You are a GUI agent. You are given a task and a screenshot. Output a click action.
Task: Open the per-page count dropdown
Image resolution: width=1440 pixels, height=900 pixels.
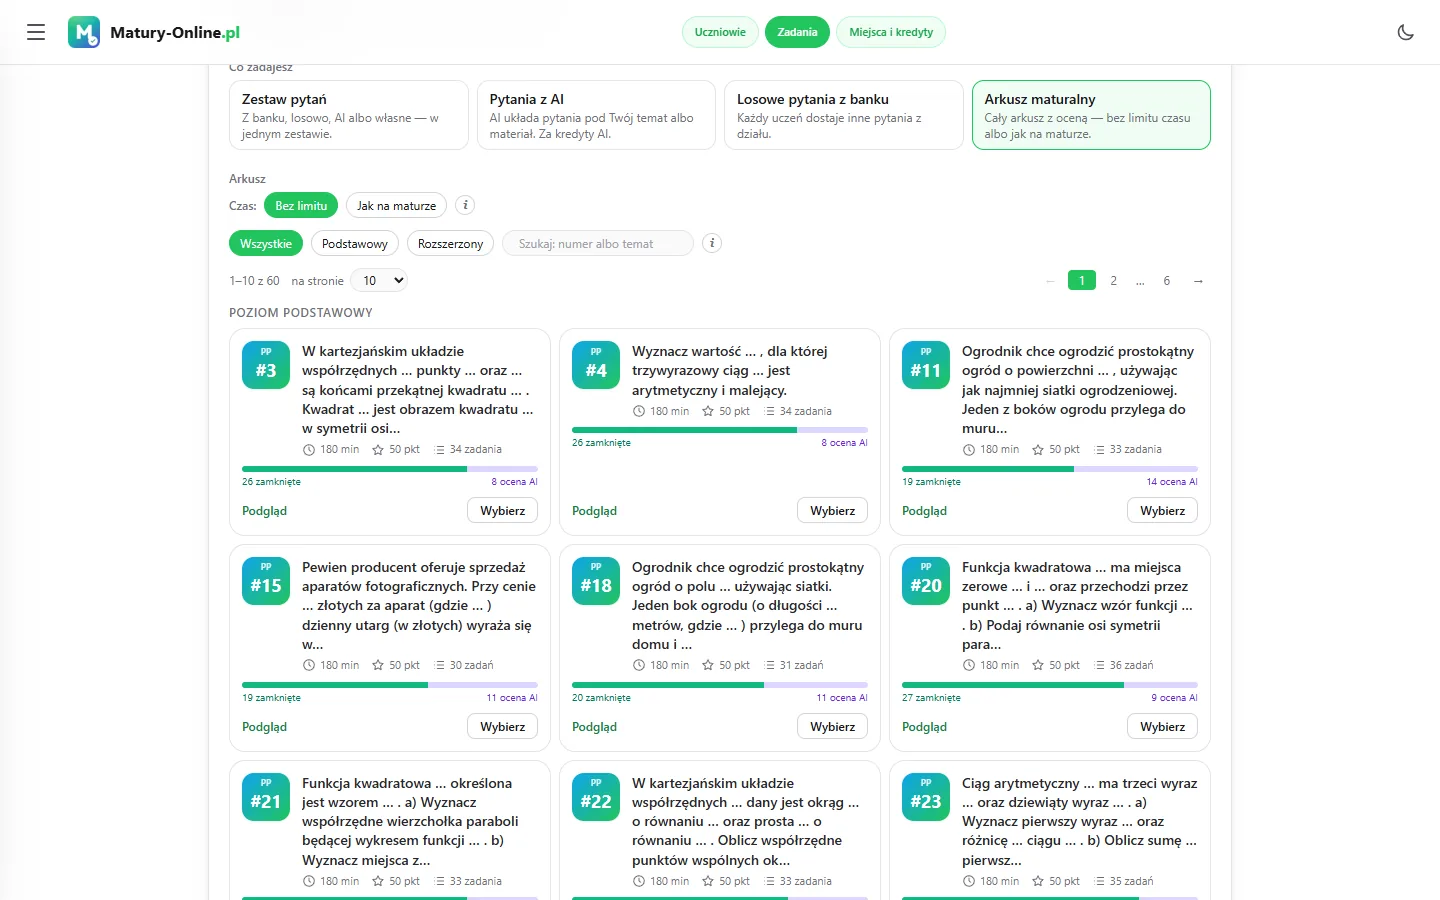coord(379,281)
